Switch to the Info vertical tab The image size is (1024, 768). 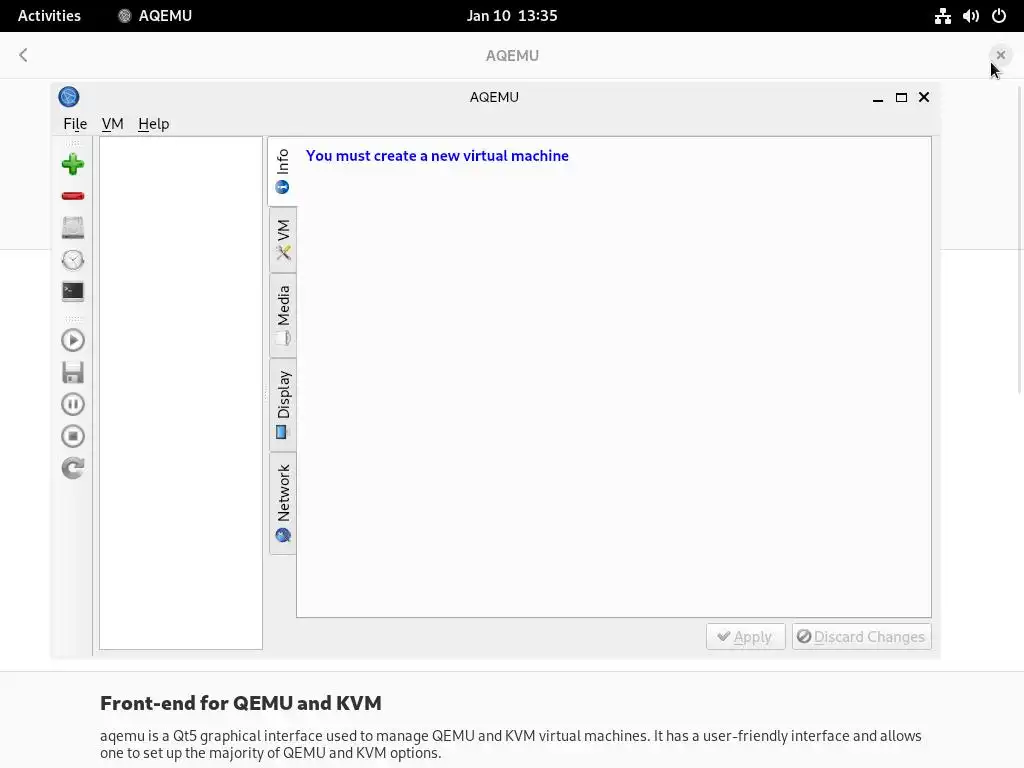[x=282, y=172]
